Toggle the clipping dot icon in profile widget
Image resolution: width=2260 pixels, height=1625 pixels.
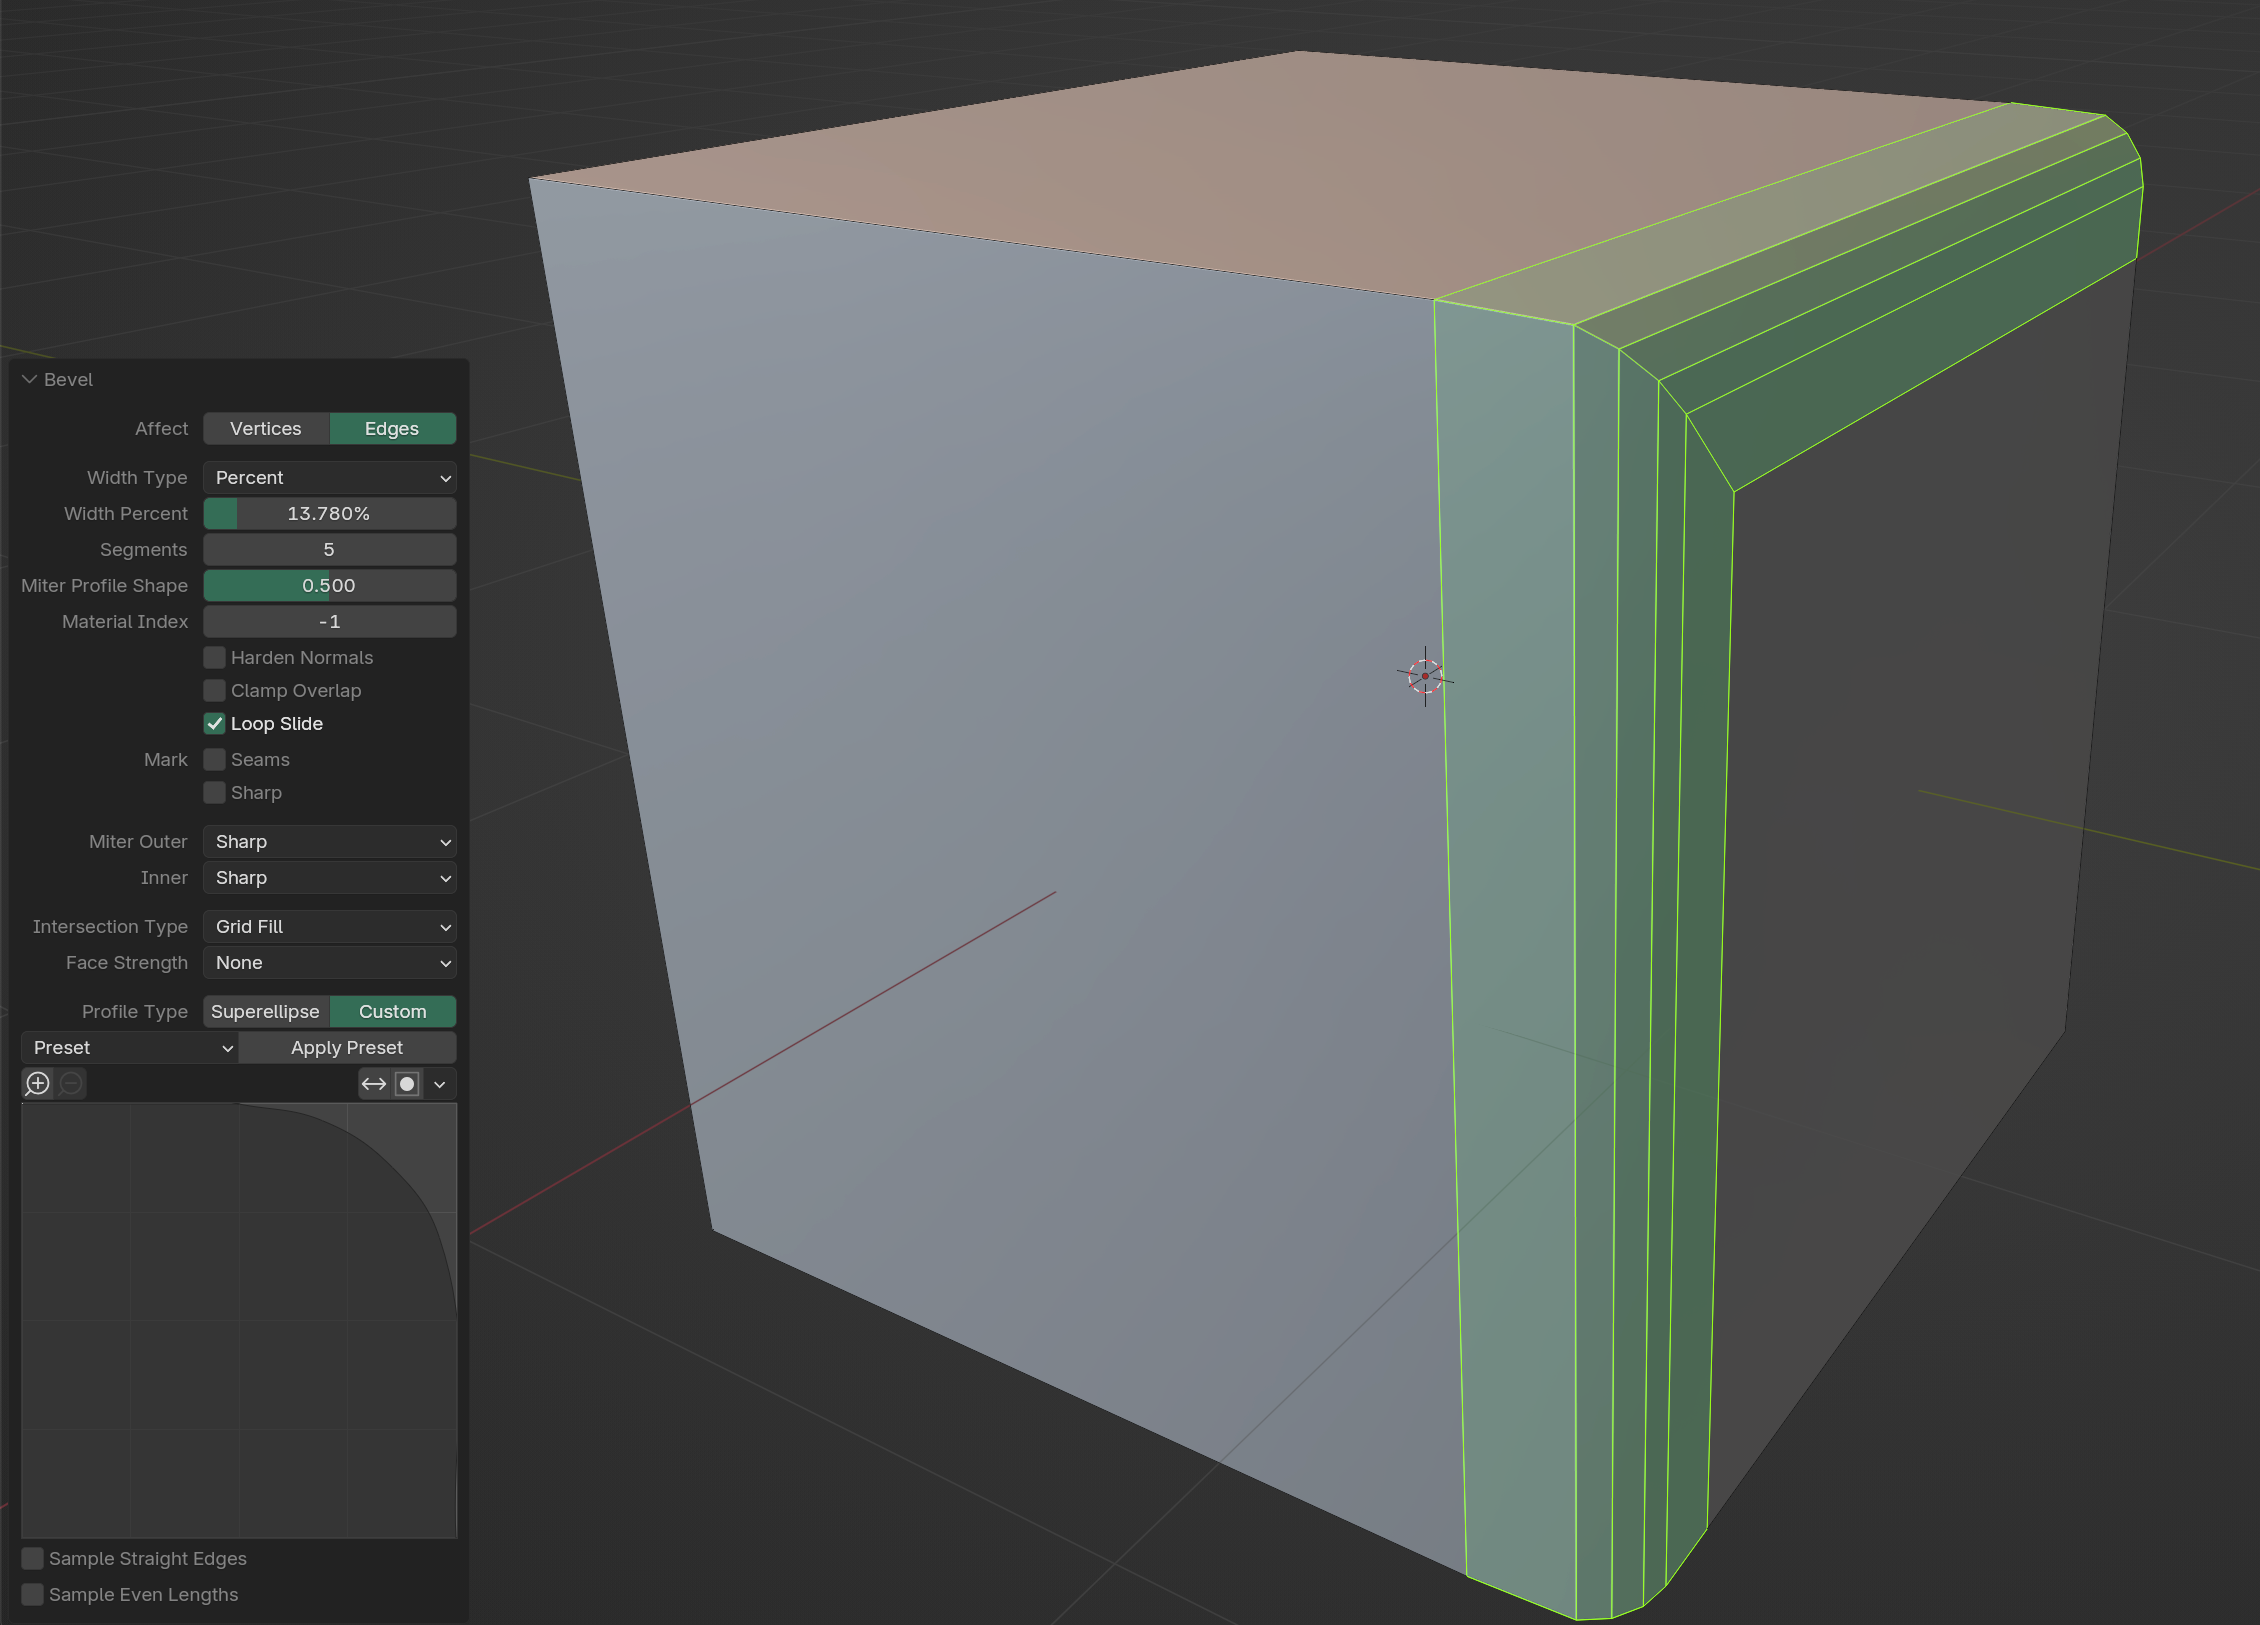tap(407, 1084)
